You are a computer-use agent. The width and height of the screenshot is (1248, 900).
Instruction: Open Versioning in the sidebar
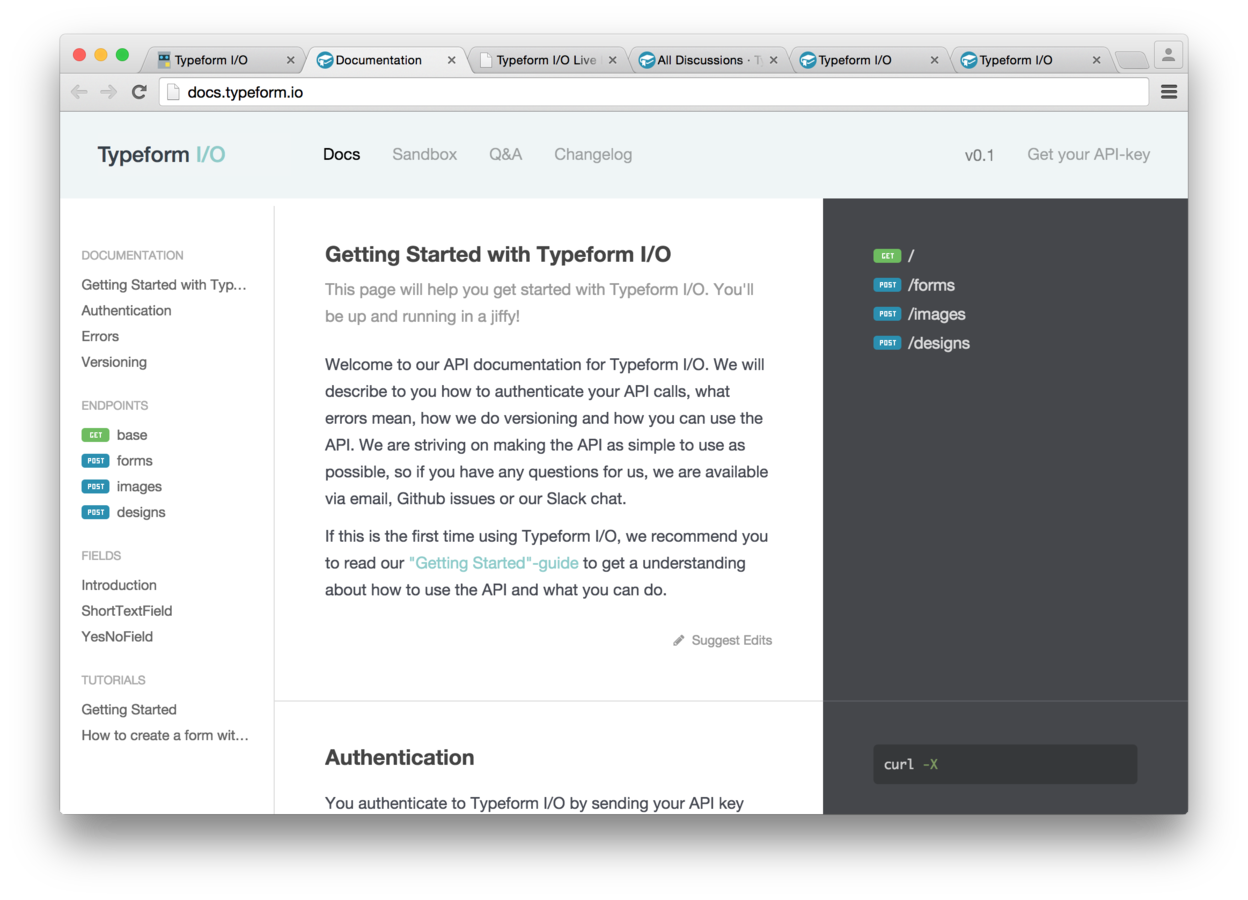pyautogui.click(x=114, y=362)
